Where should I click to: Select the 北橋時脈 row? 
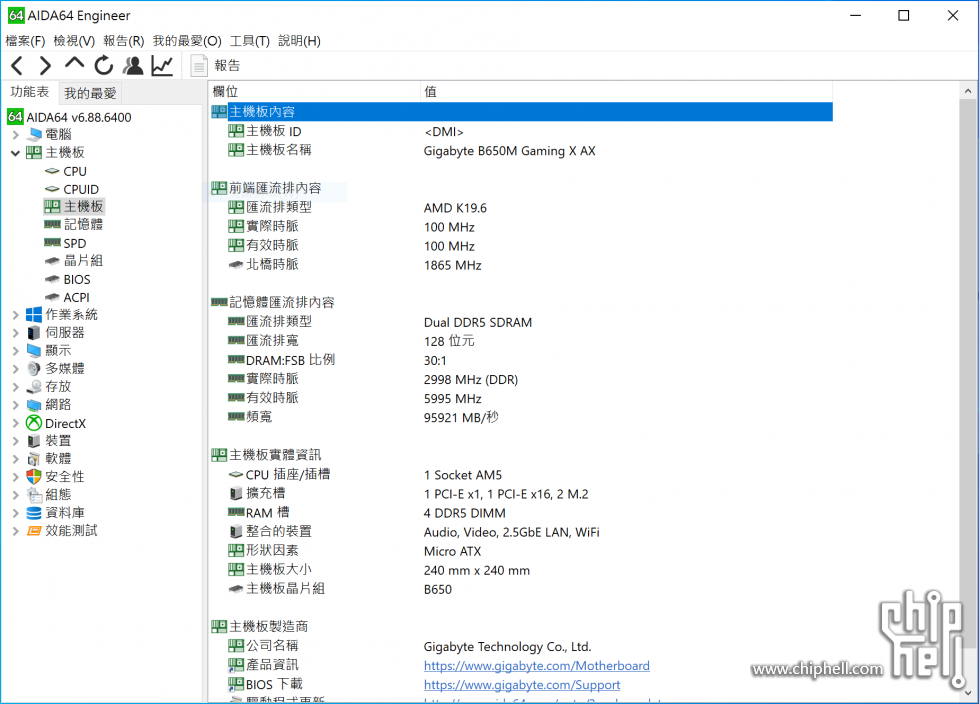coord(521,265)
